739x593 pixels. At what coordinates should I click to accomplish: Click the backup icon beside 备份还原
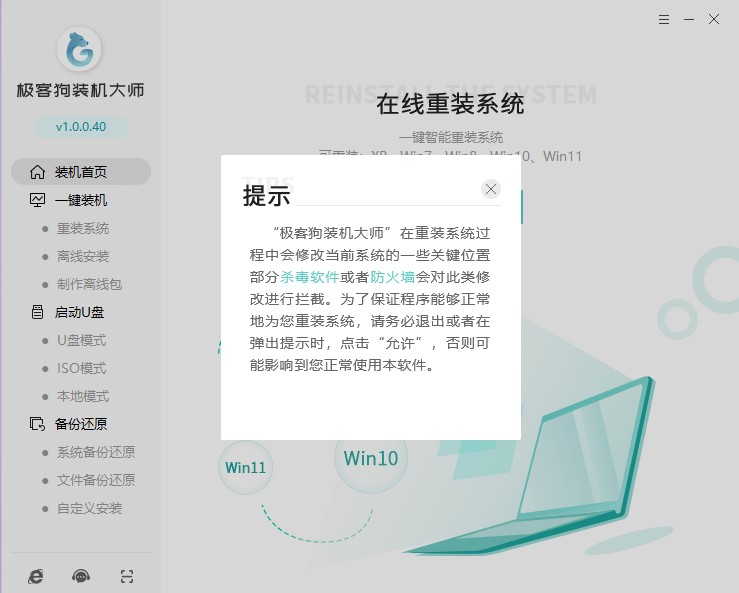38,424
